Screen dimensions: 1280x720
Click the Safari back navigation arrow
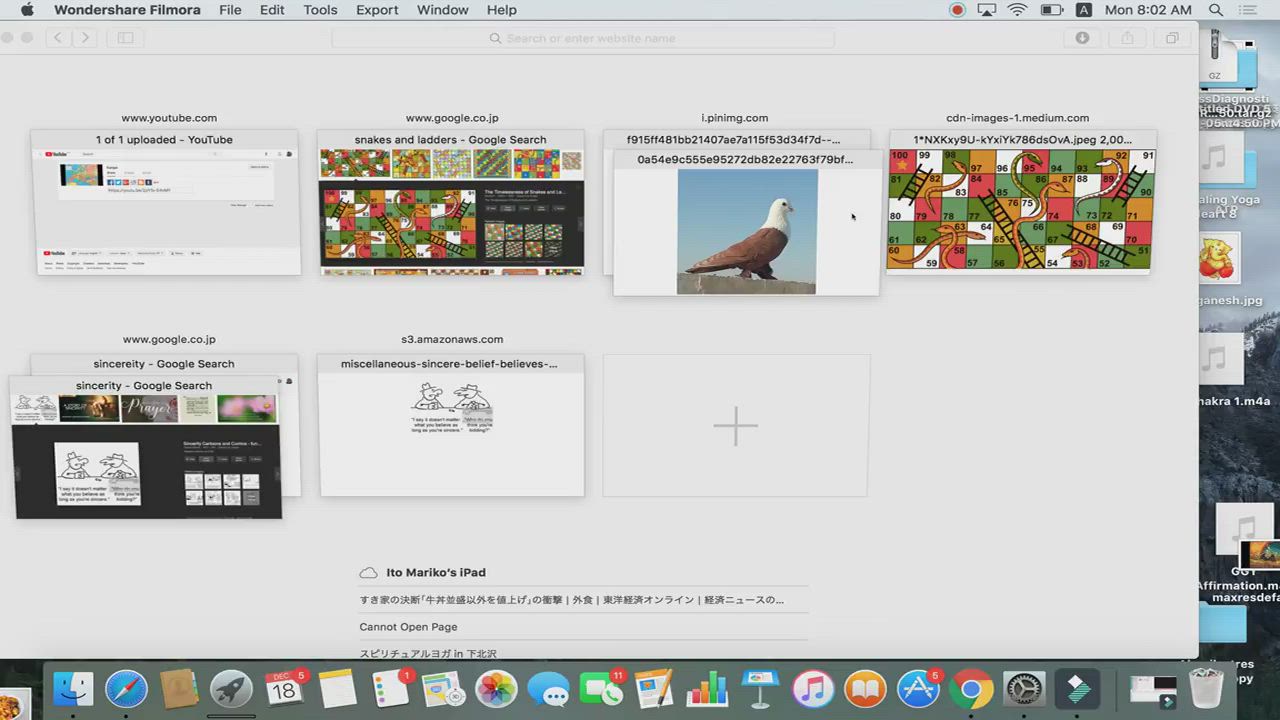[x=58, y=38]
